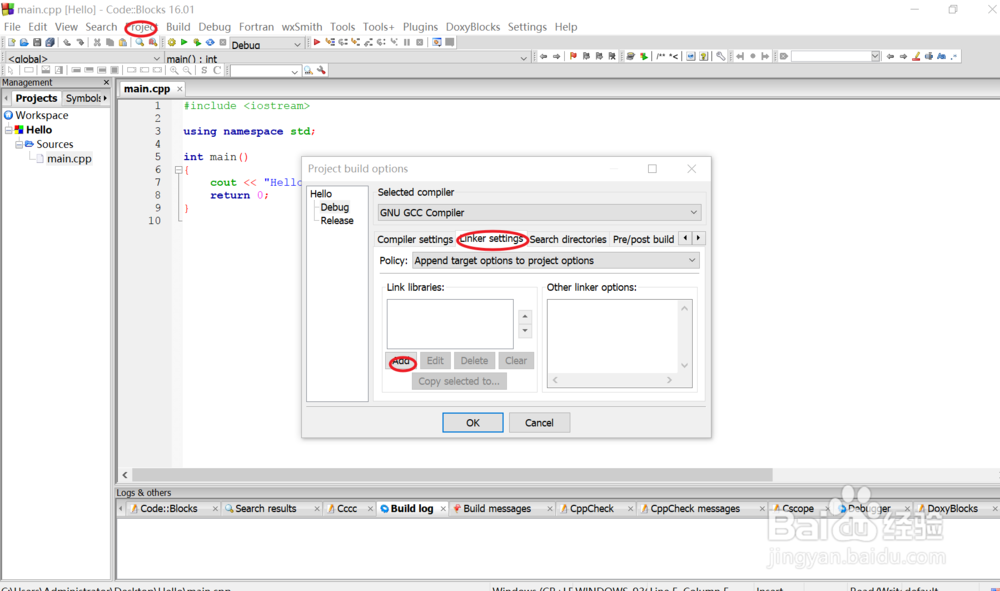Viewport: 1000px width, 591px height.
Task: Select main.cpp in the project tree
Action: click(69, 159)
